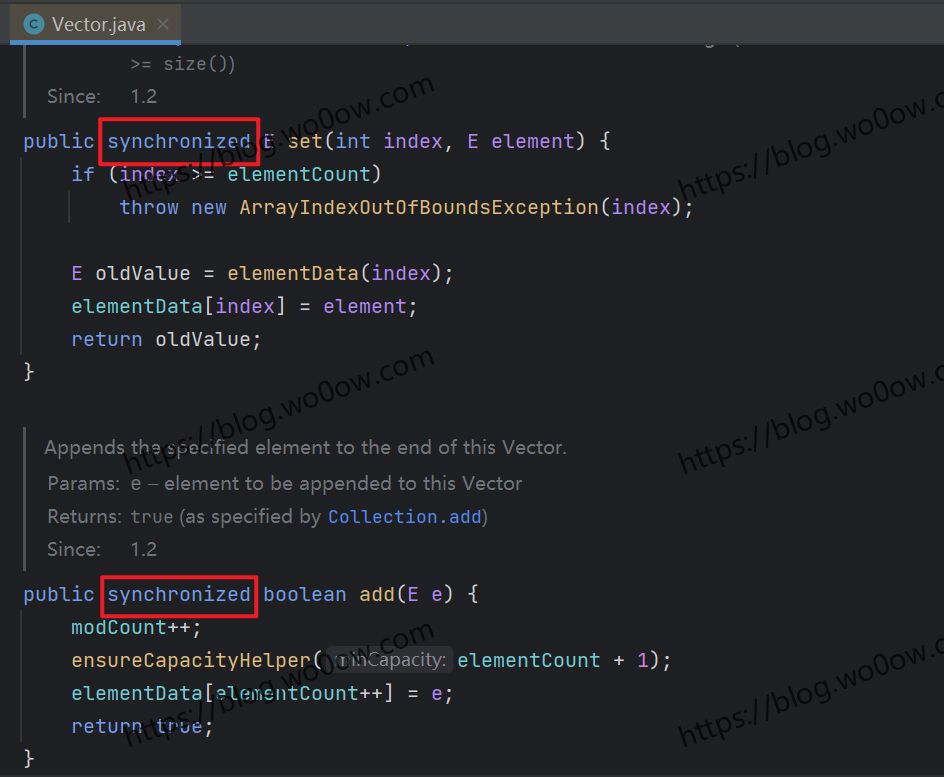Open the Collection.add documentation link

[404, 517]
